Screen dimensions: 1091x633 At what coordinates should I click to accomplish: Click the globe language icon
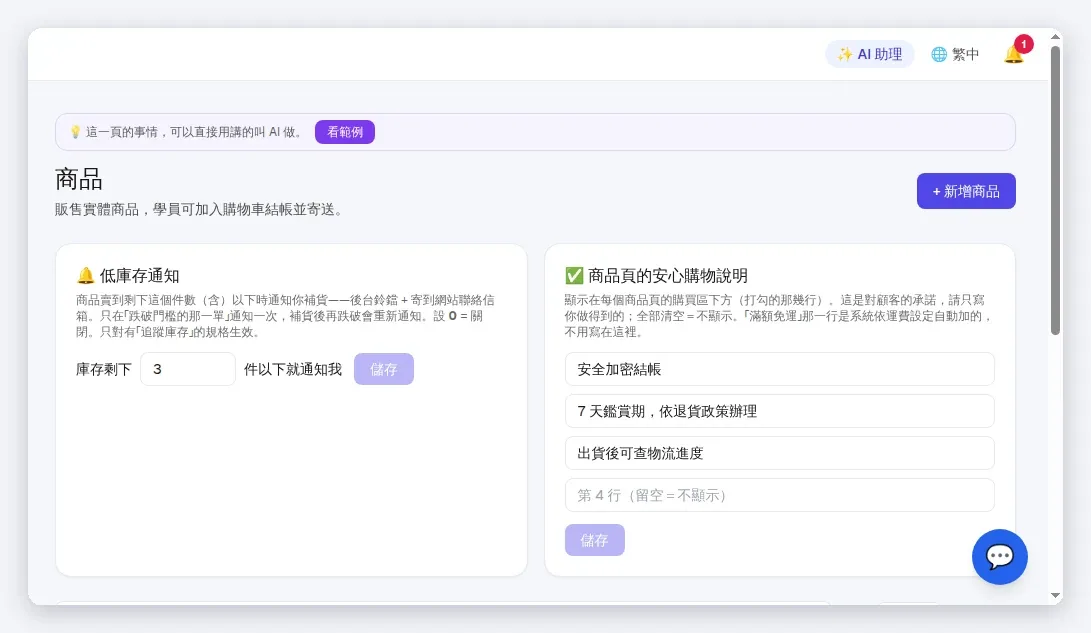click(939, 54)
